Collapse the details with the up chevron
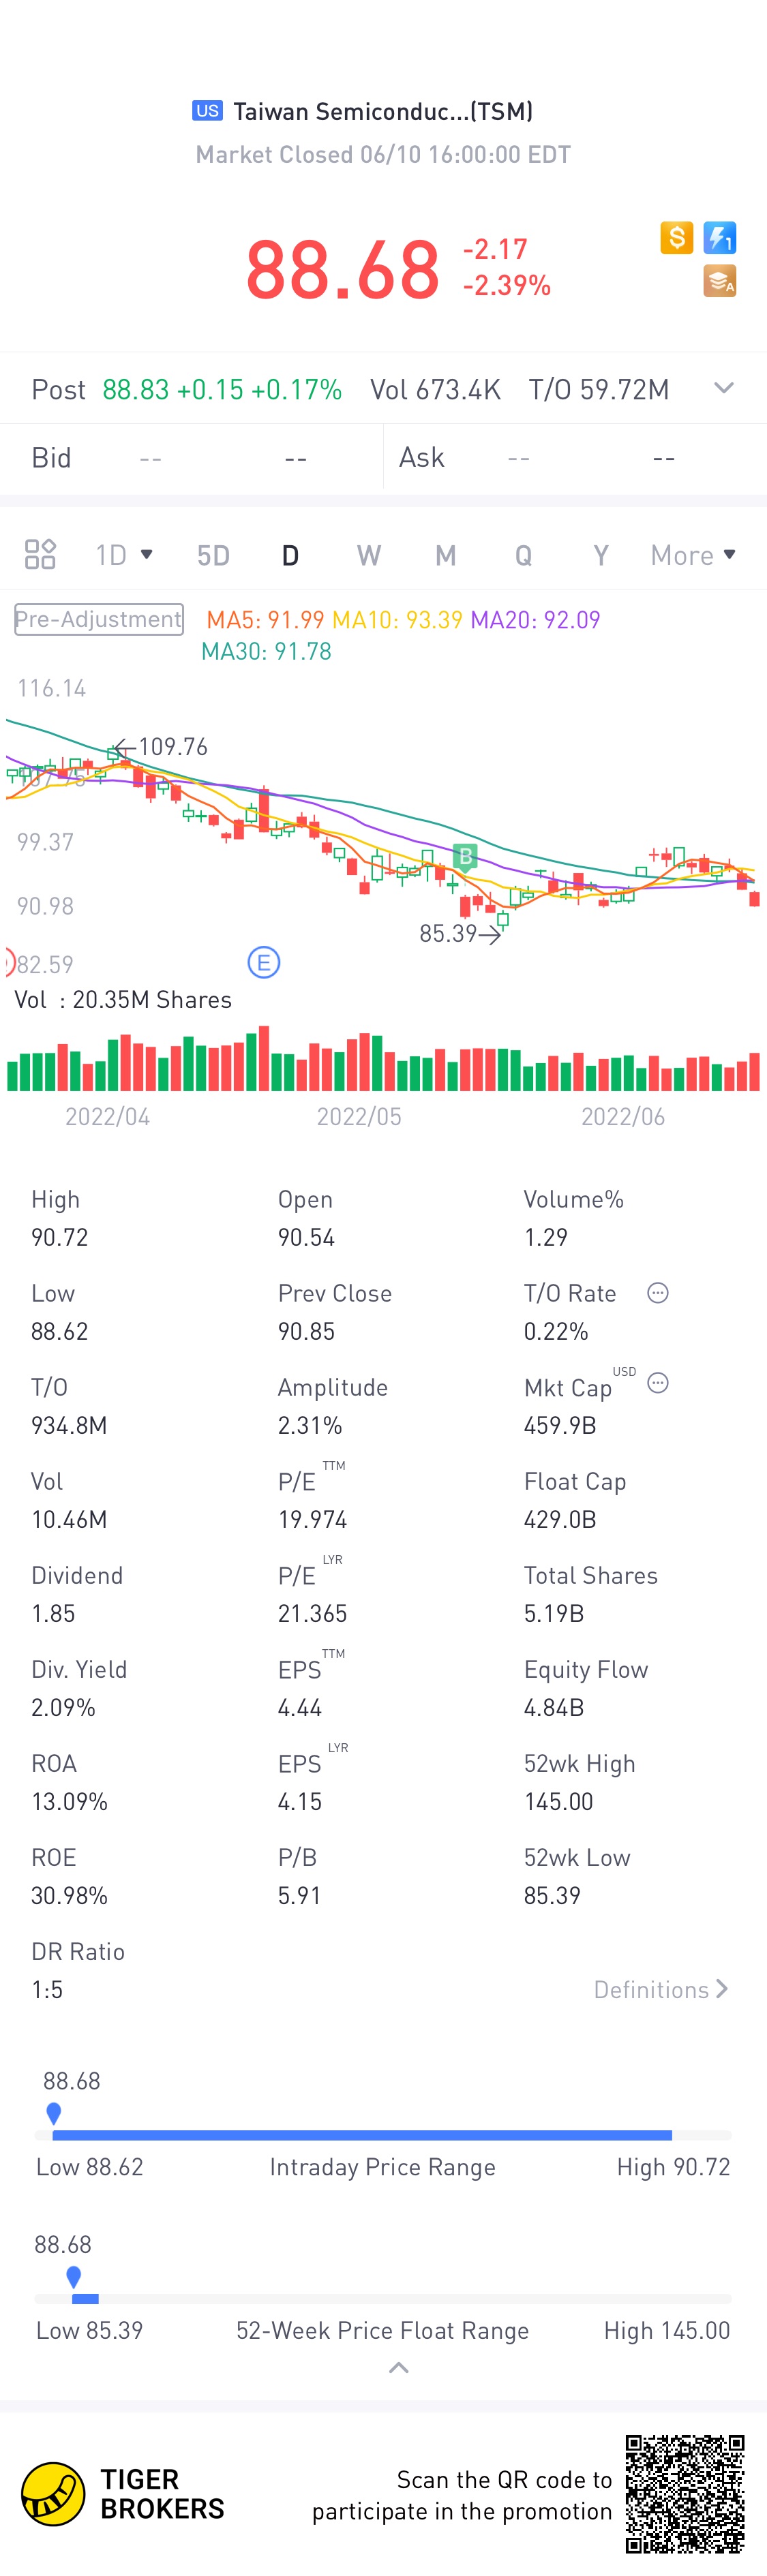Screen dimensions: 767x2576 click(398, 2367)
